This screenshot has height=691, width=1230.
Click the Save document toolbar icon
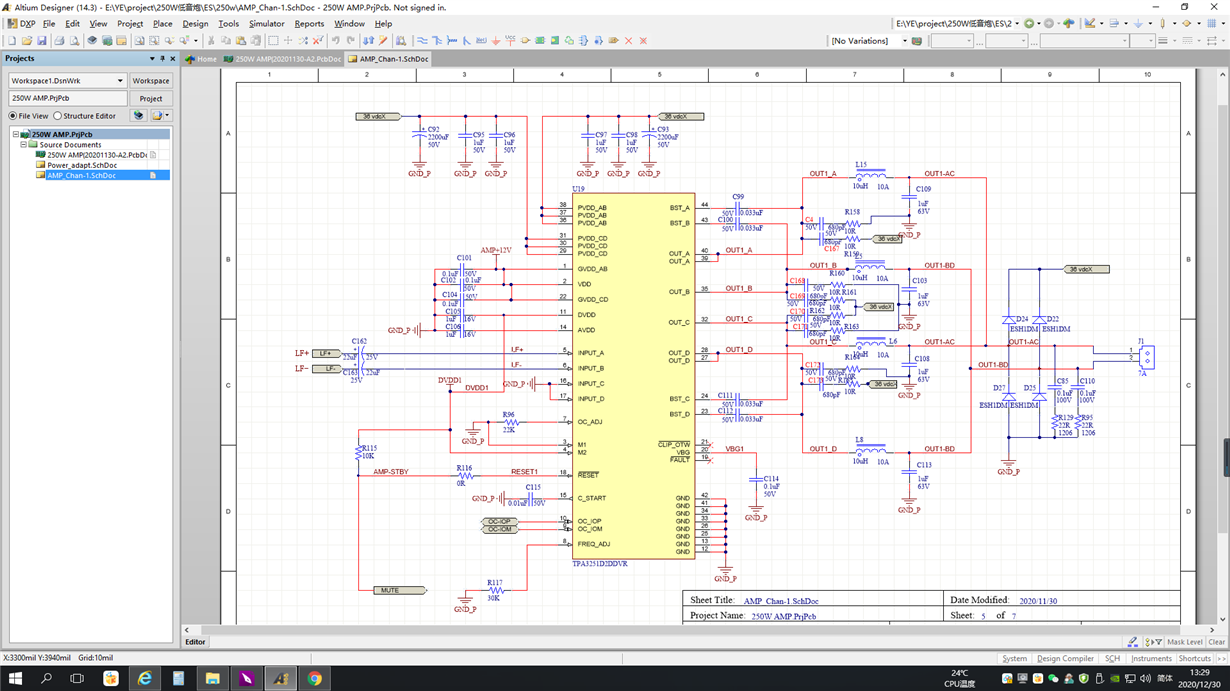click(42, 41)
